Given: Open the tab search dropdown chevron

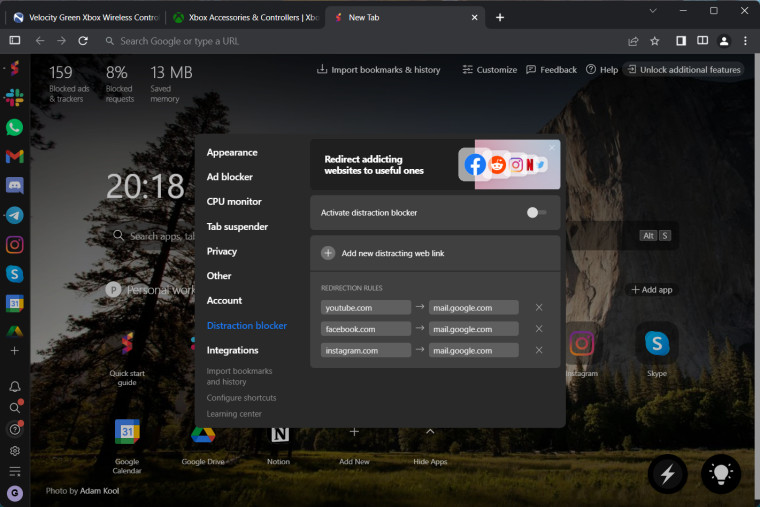Looking at the screenshot, I should 653,11.
